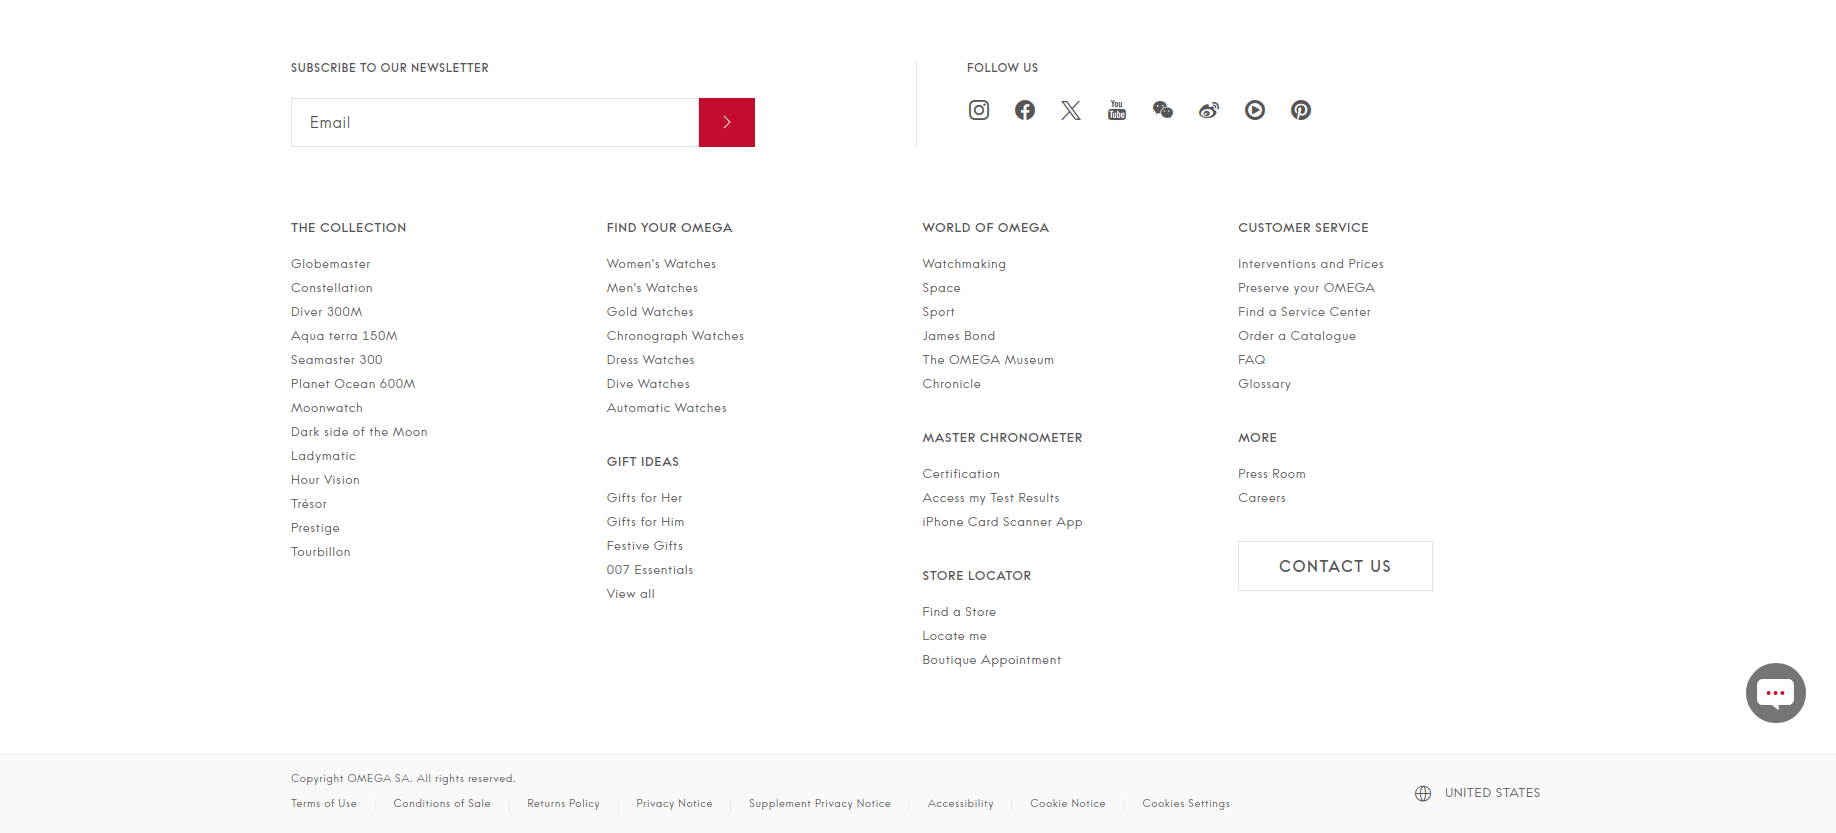Image resolution: width=1836 pixels, height=833 pixels.
Task: Select the James Bond link
Action: 959,336
